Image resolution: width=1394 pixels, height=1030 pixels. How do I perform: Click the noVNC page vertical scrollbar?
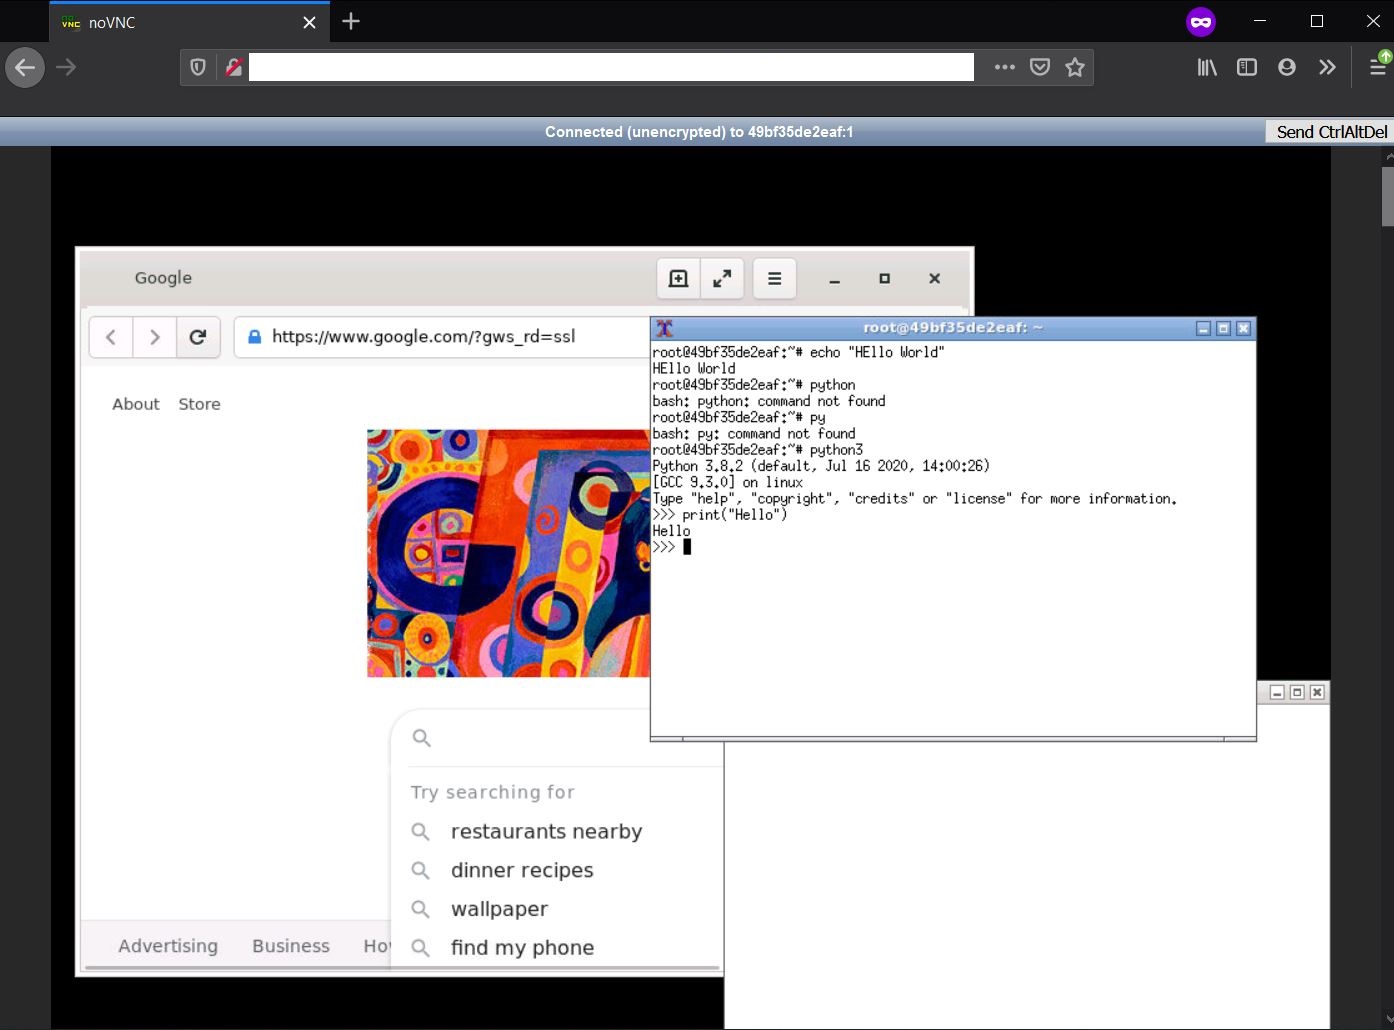[1387, 196]
